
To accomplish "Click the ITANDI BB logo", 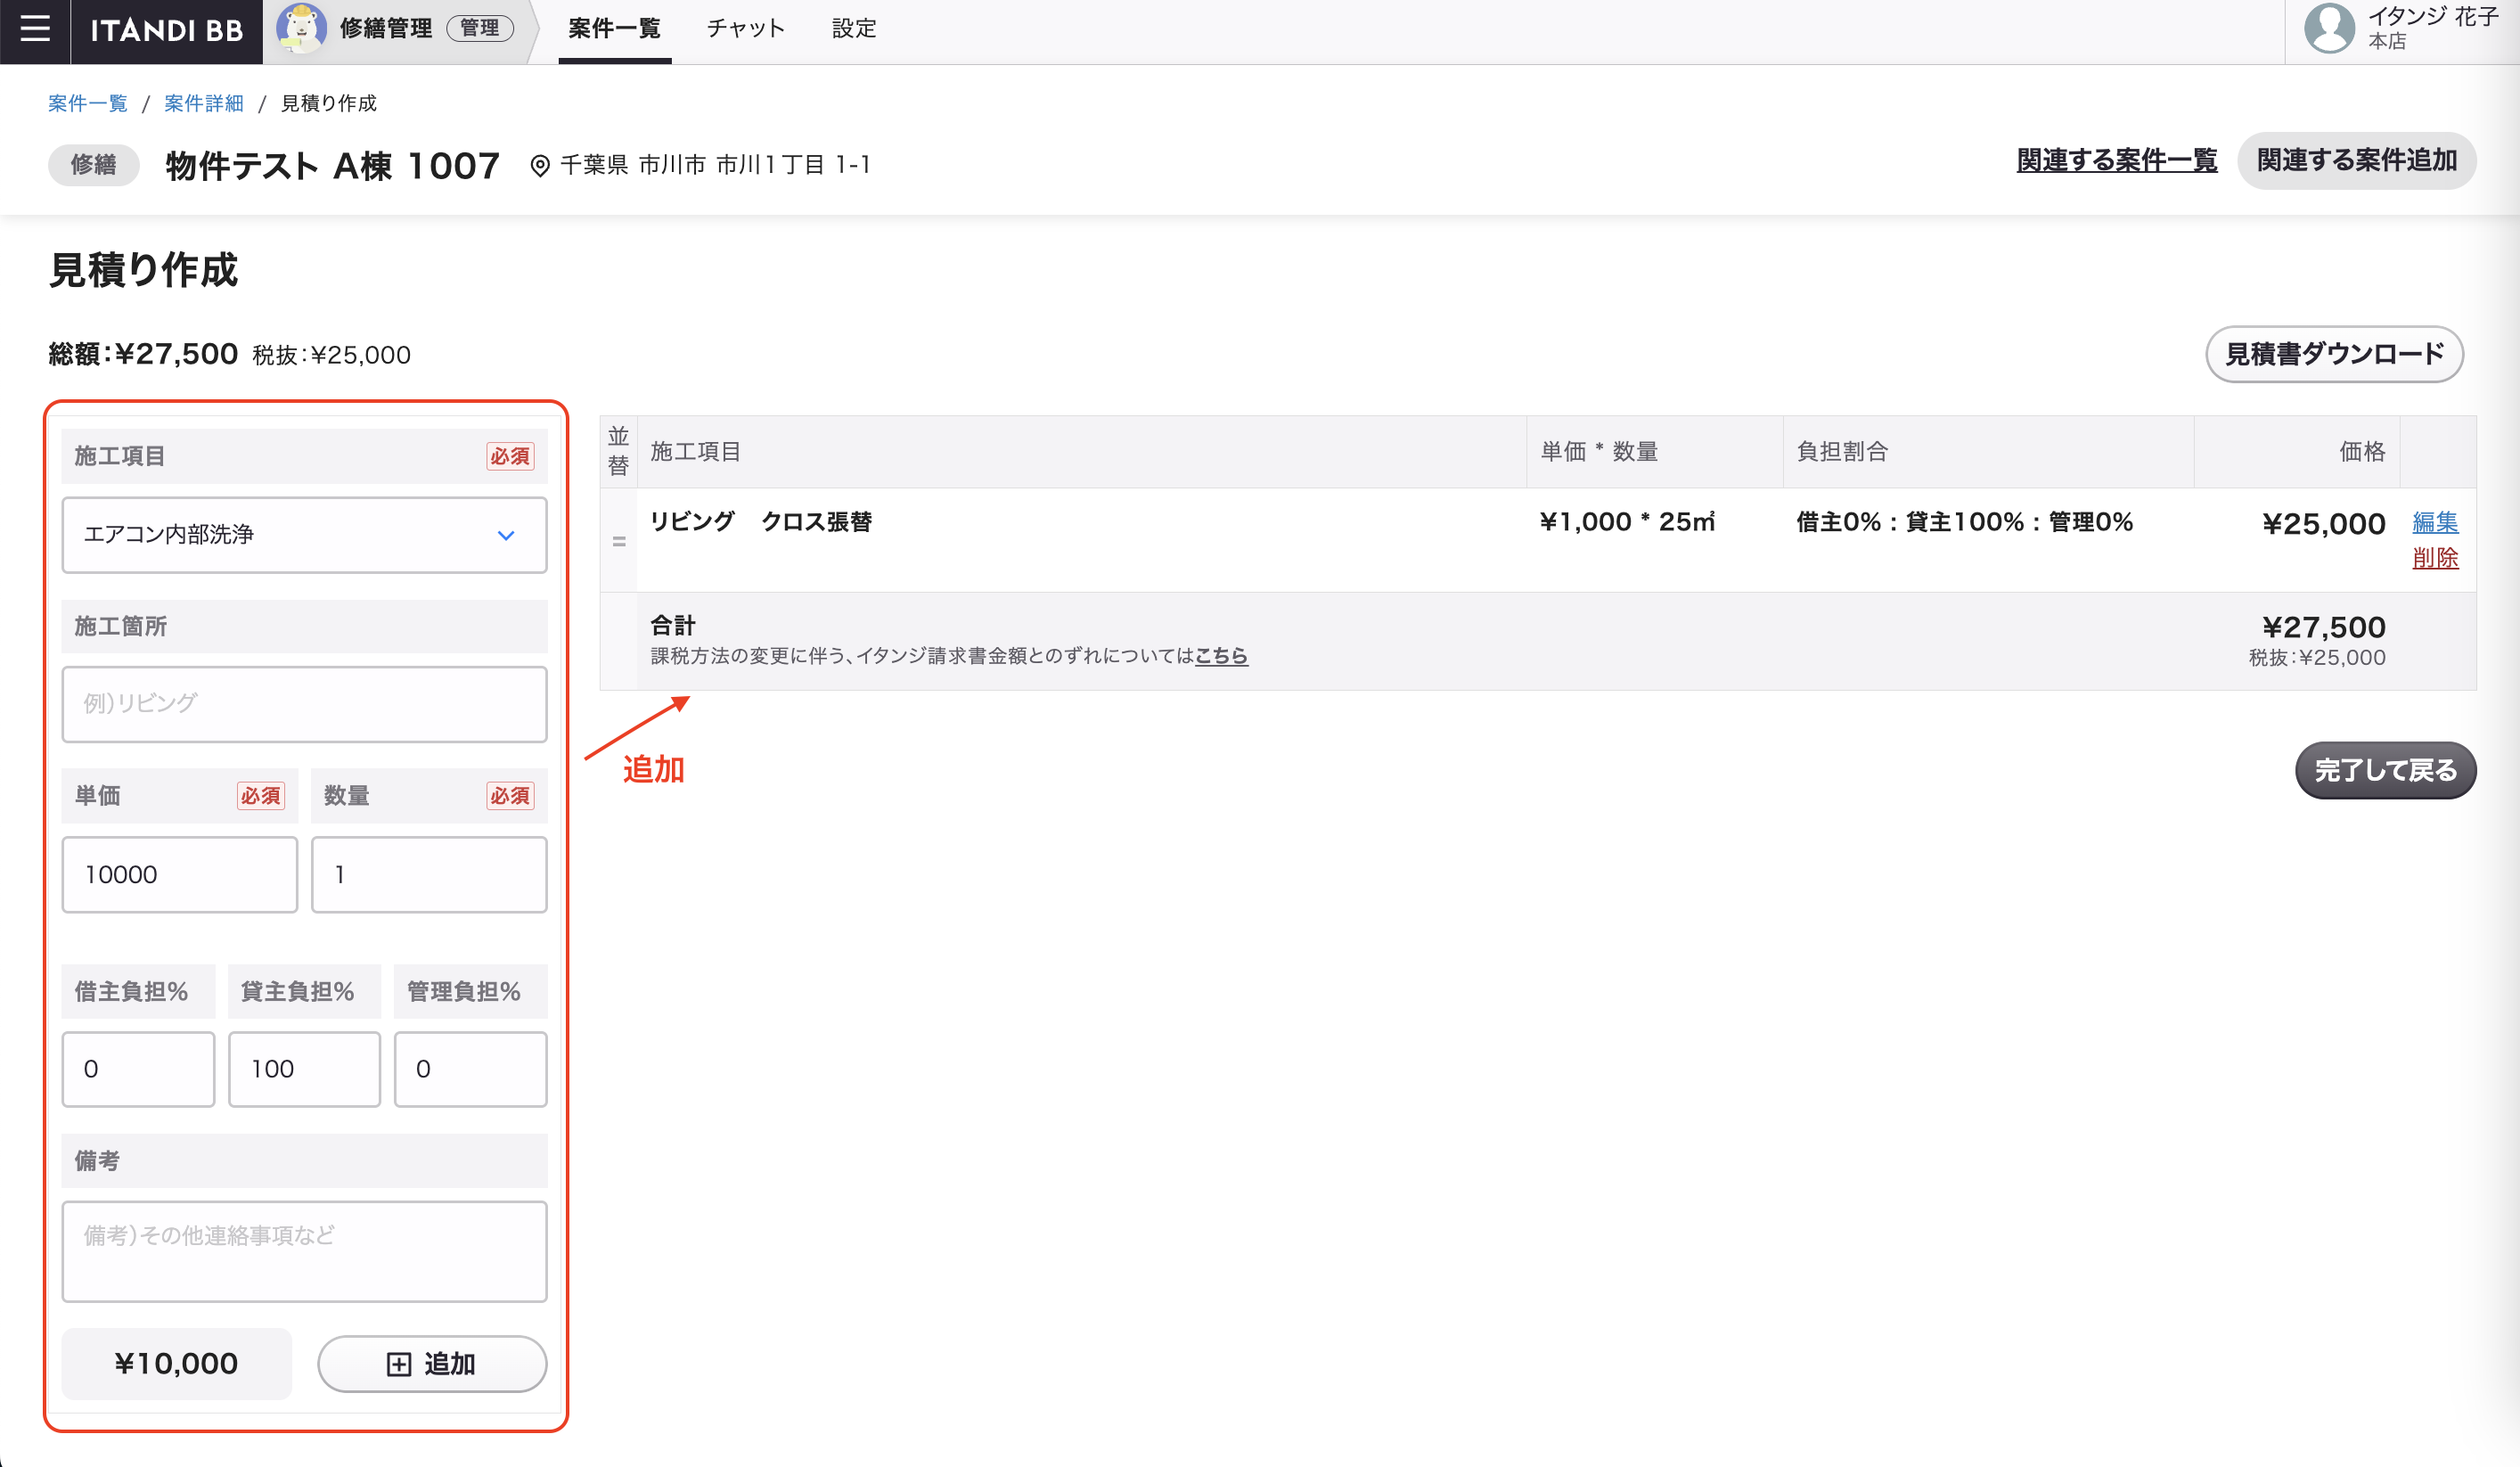I will pyautogui.click(x=167, y=30).
